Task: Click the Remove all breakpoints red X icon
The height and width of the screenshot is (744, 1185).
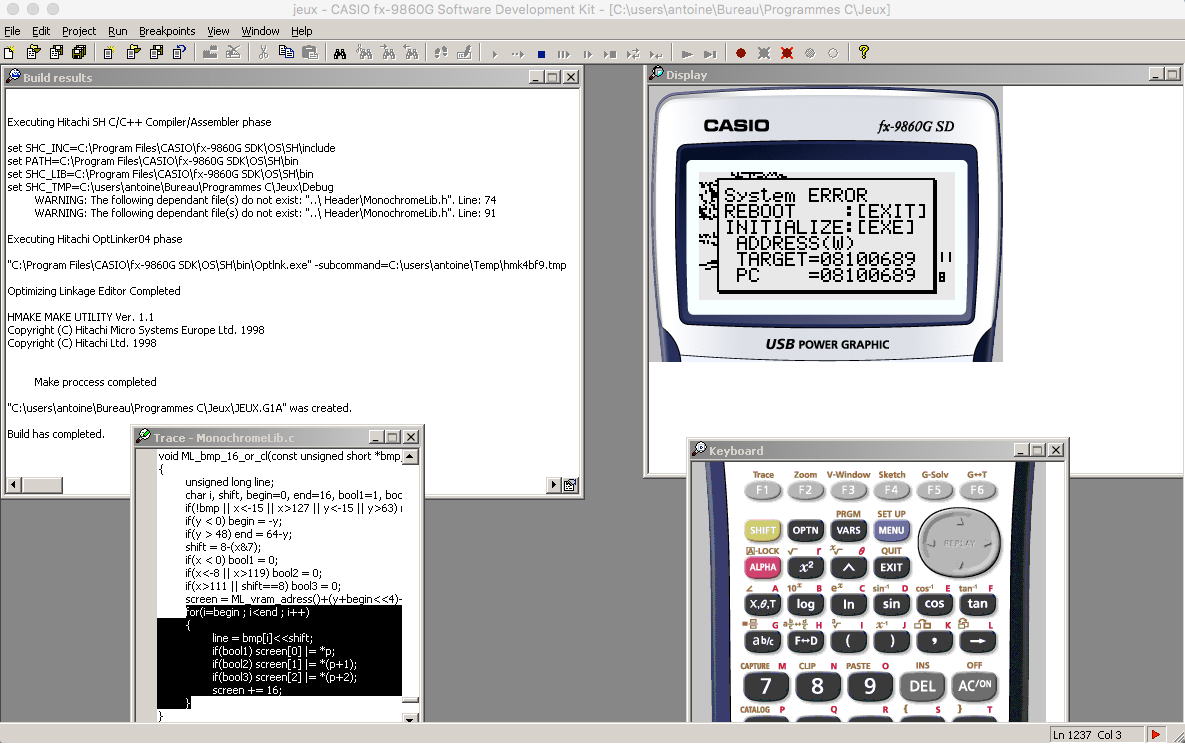Action: click(x=787, y=53)
